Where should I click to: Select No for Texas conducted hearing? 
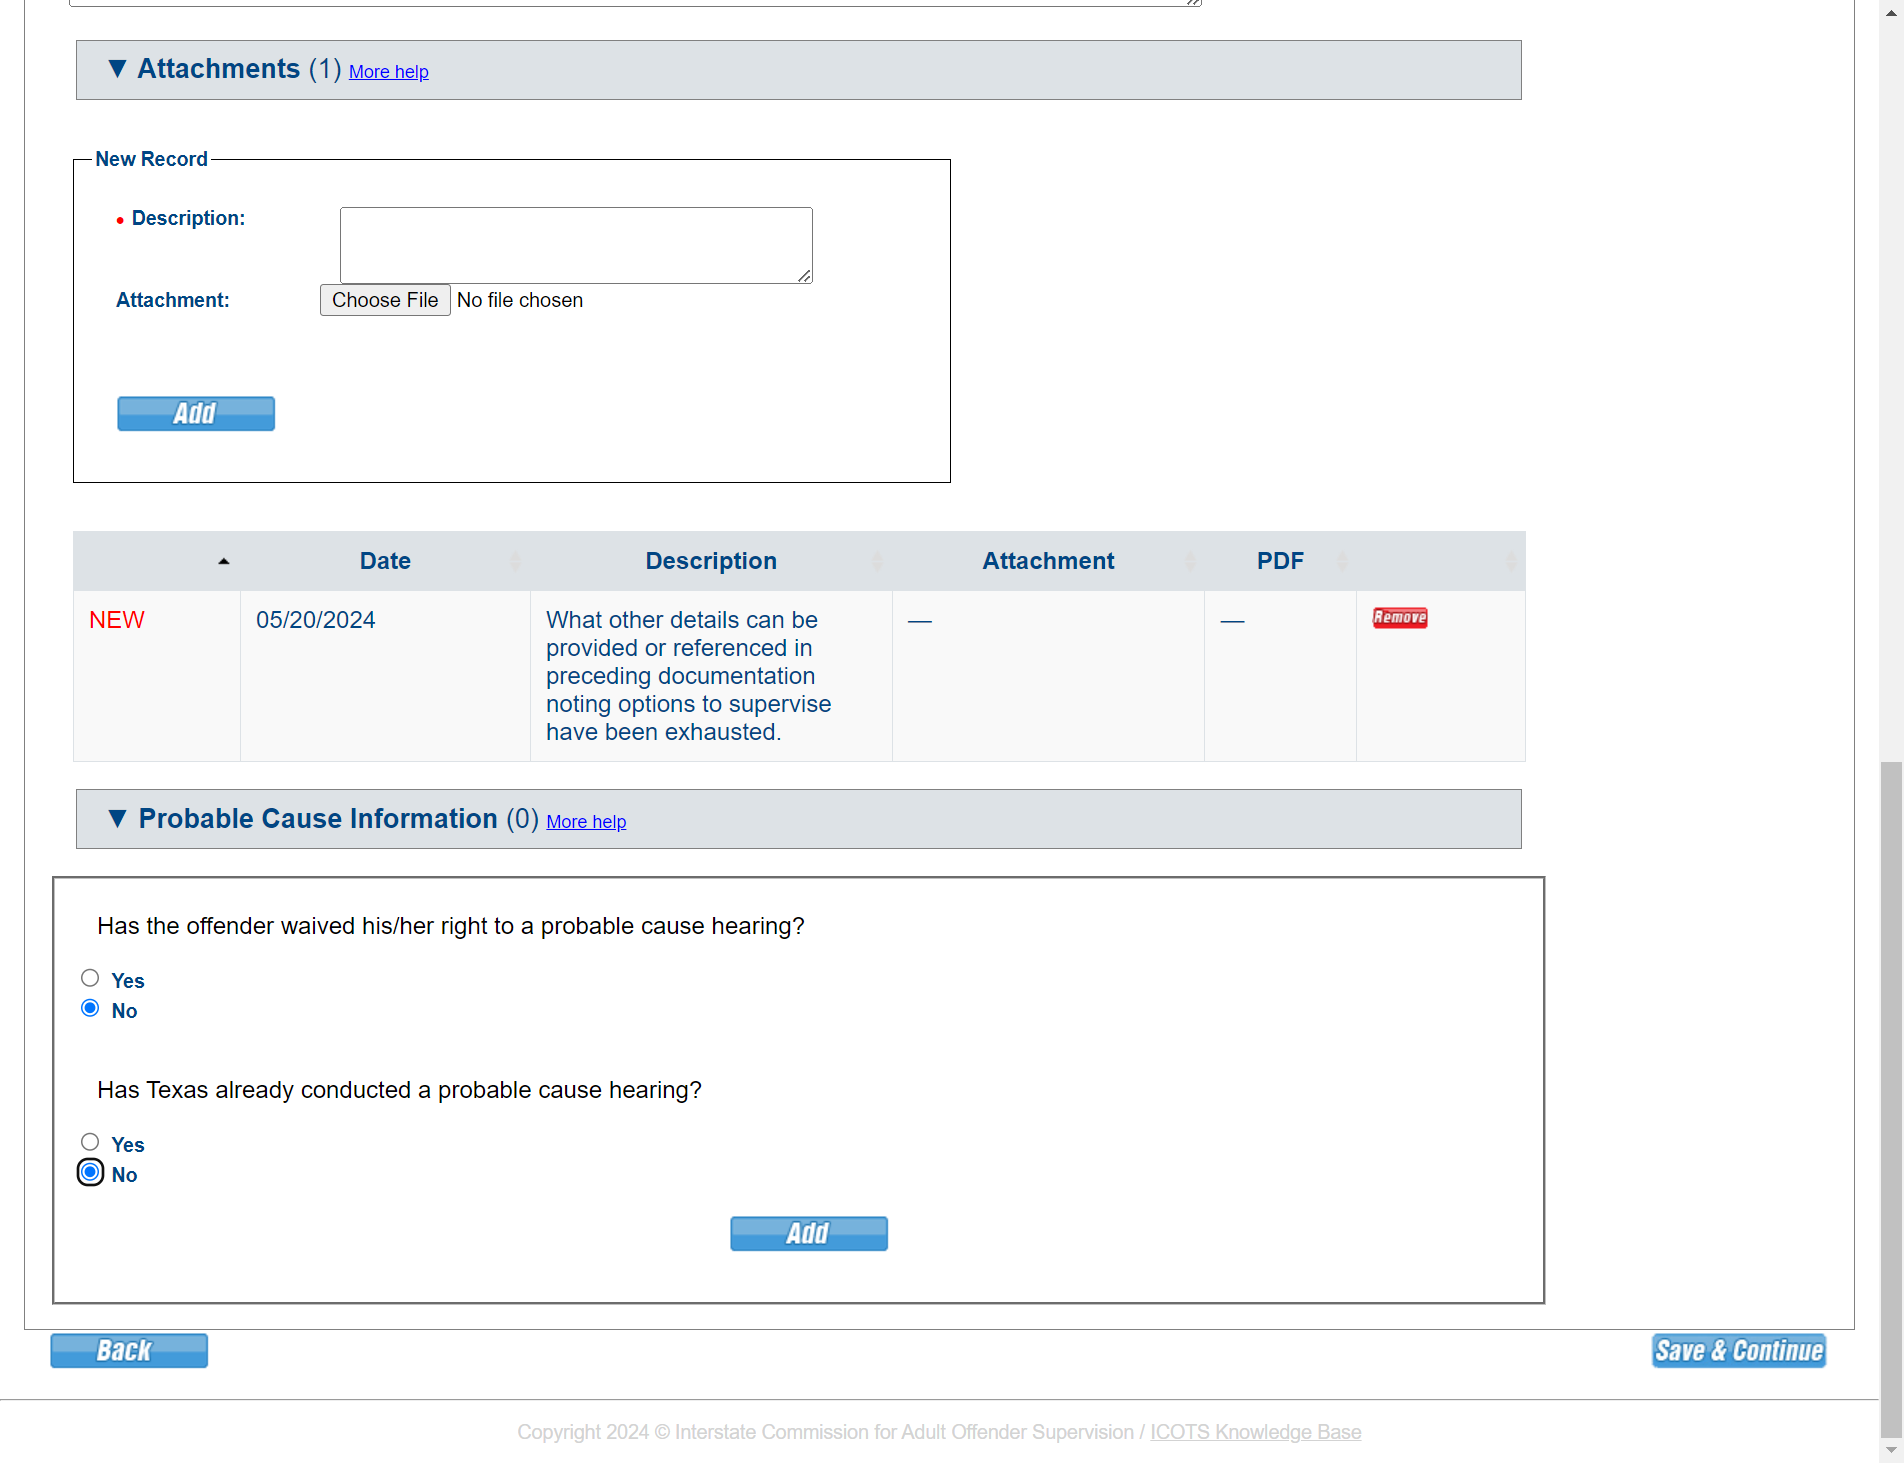90,1172
